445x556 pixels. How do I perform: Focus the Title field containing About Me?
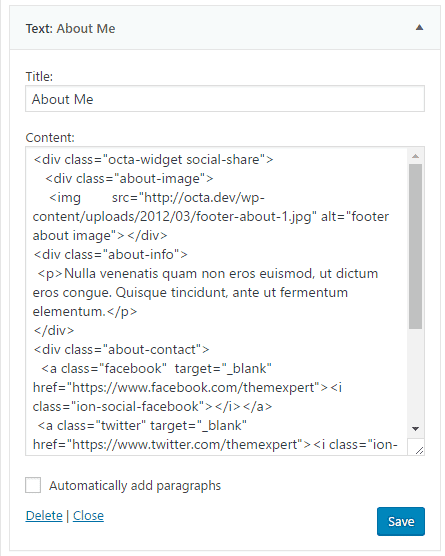click(x=225, y=99)
